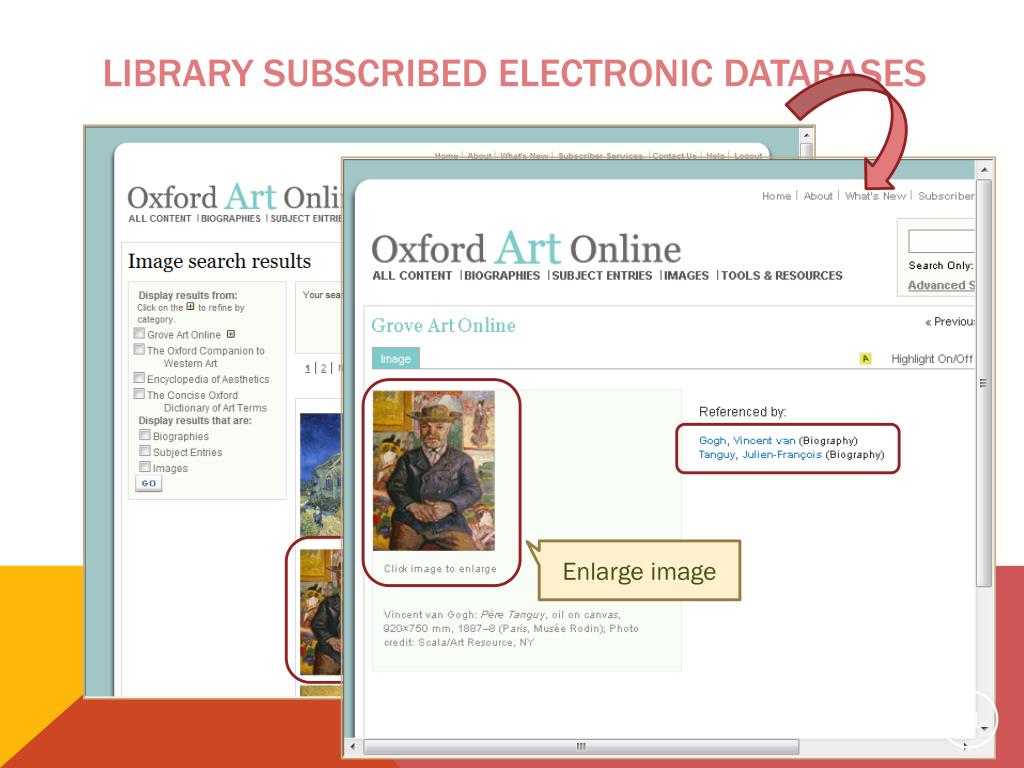
Task: Open the About link in front window
Action: coord(818,196)
